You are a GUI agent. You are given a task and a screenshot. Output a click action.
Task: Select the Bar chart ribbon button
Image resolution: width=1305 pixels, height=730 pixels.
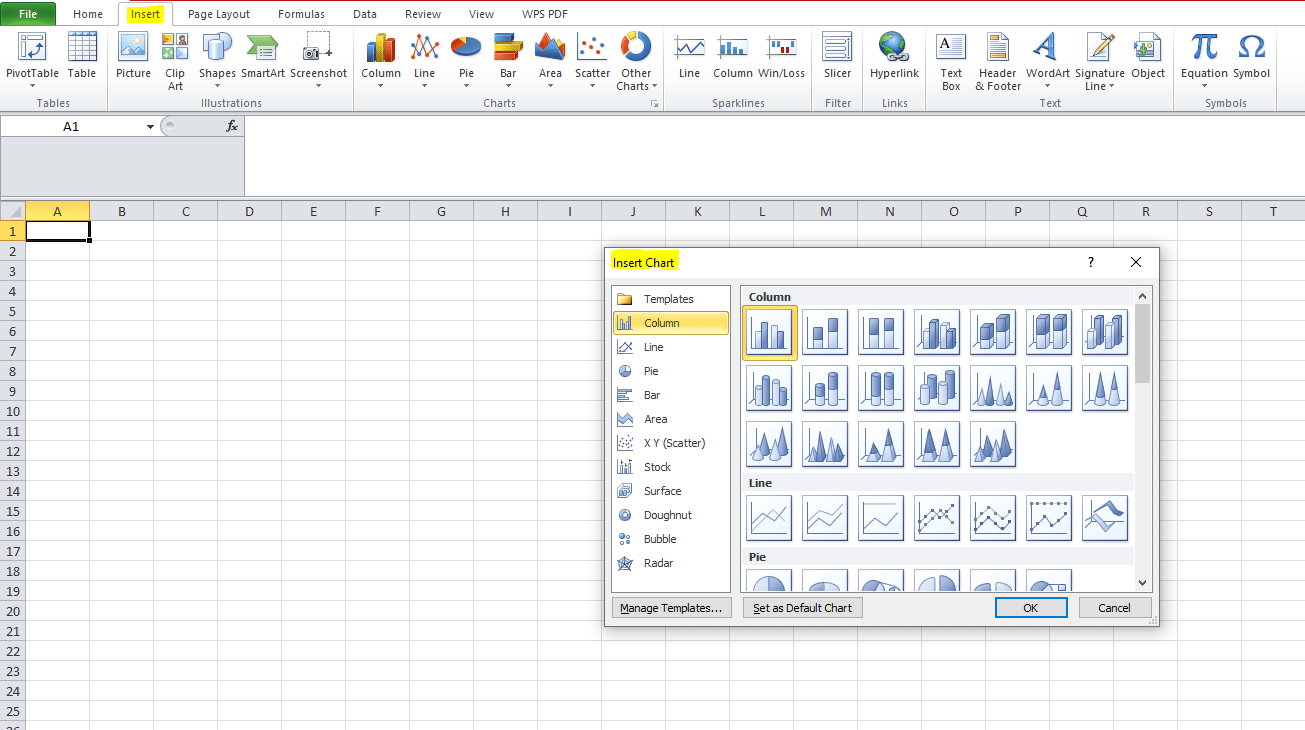[x=508, y=60]
